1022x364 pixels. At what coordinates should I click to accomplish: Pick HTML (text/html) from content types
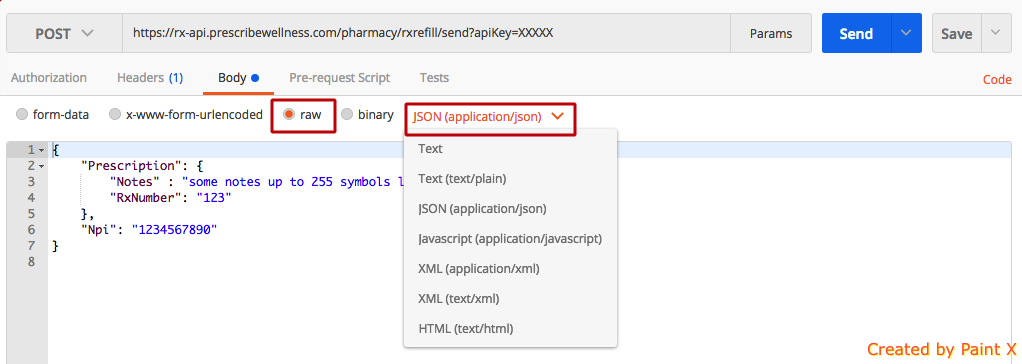465,329
